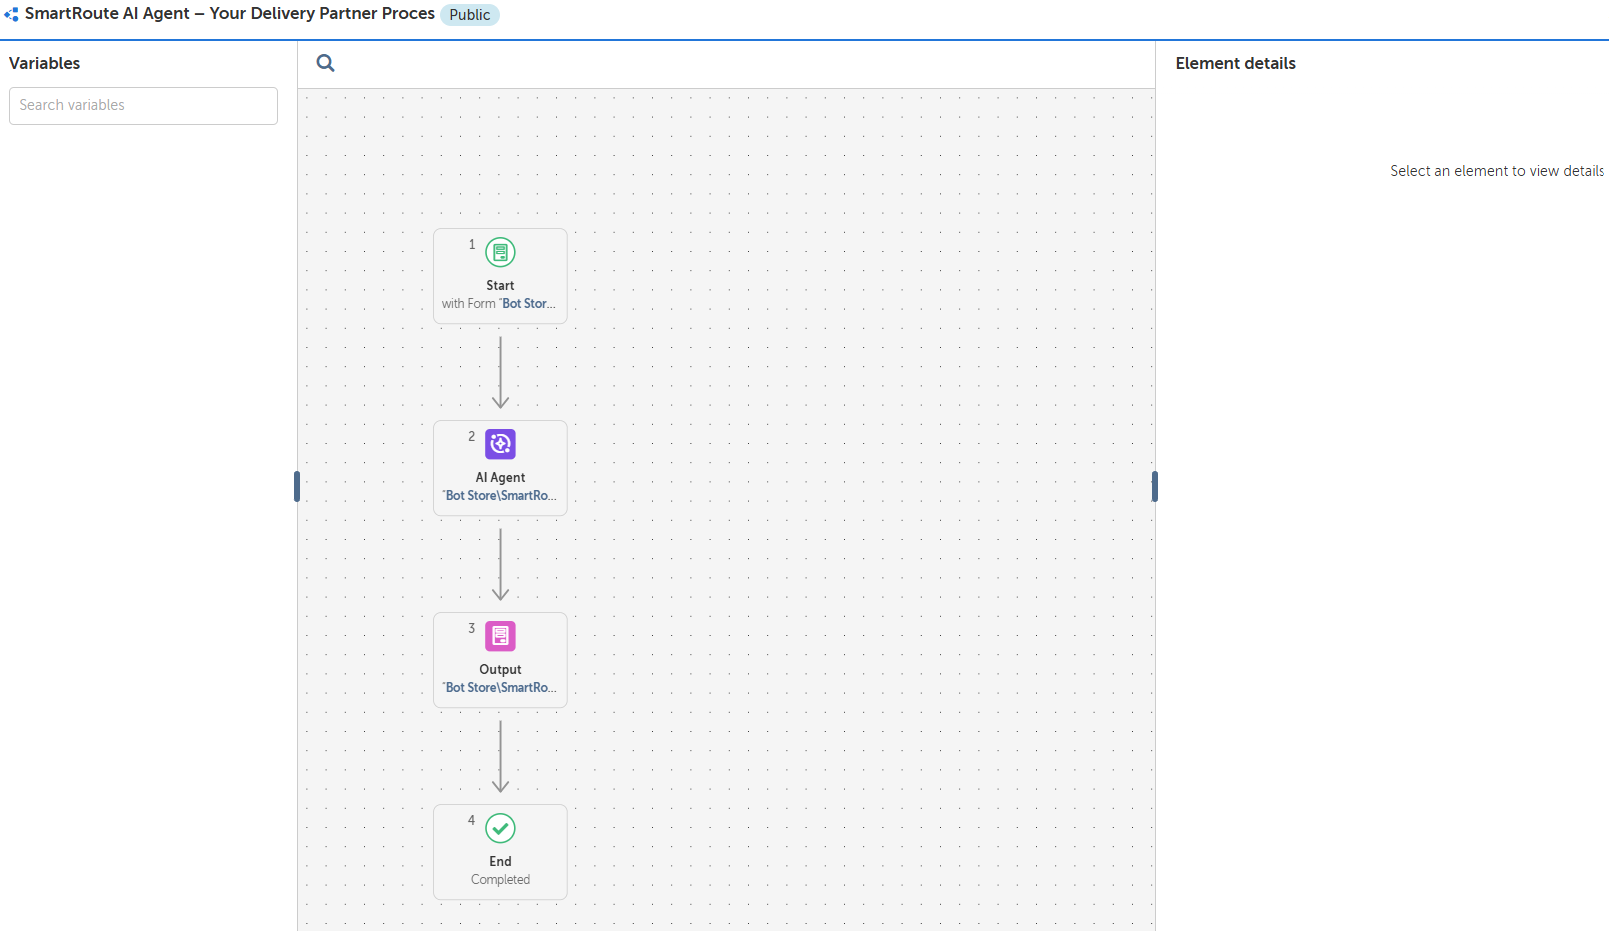This screenshot has width=1609, height=931.
Task: Click the Element details panel heading
Action: click(x=1235, y=63)
